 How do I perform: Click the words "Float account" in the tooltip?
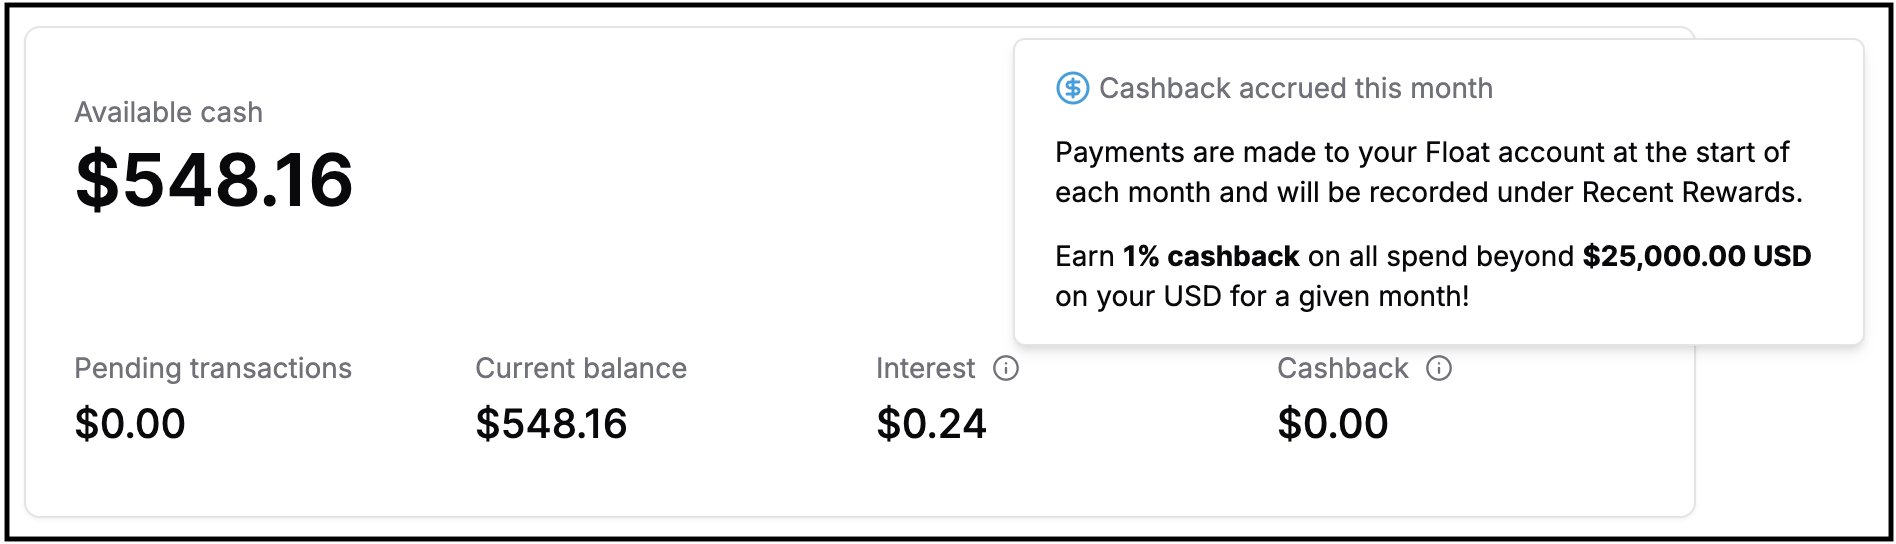pos(1515,153)
